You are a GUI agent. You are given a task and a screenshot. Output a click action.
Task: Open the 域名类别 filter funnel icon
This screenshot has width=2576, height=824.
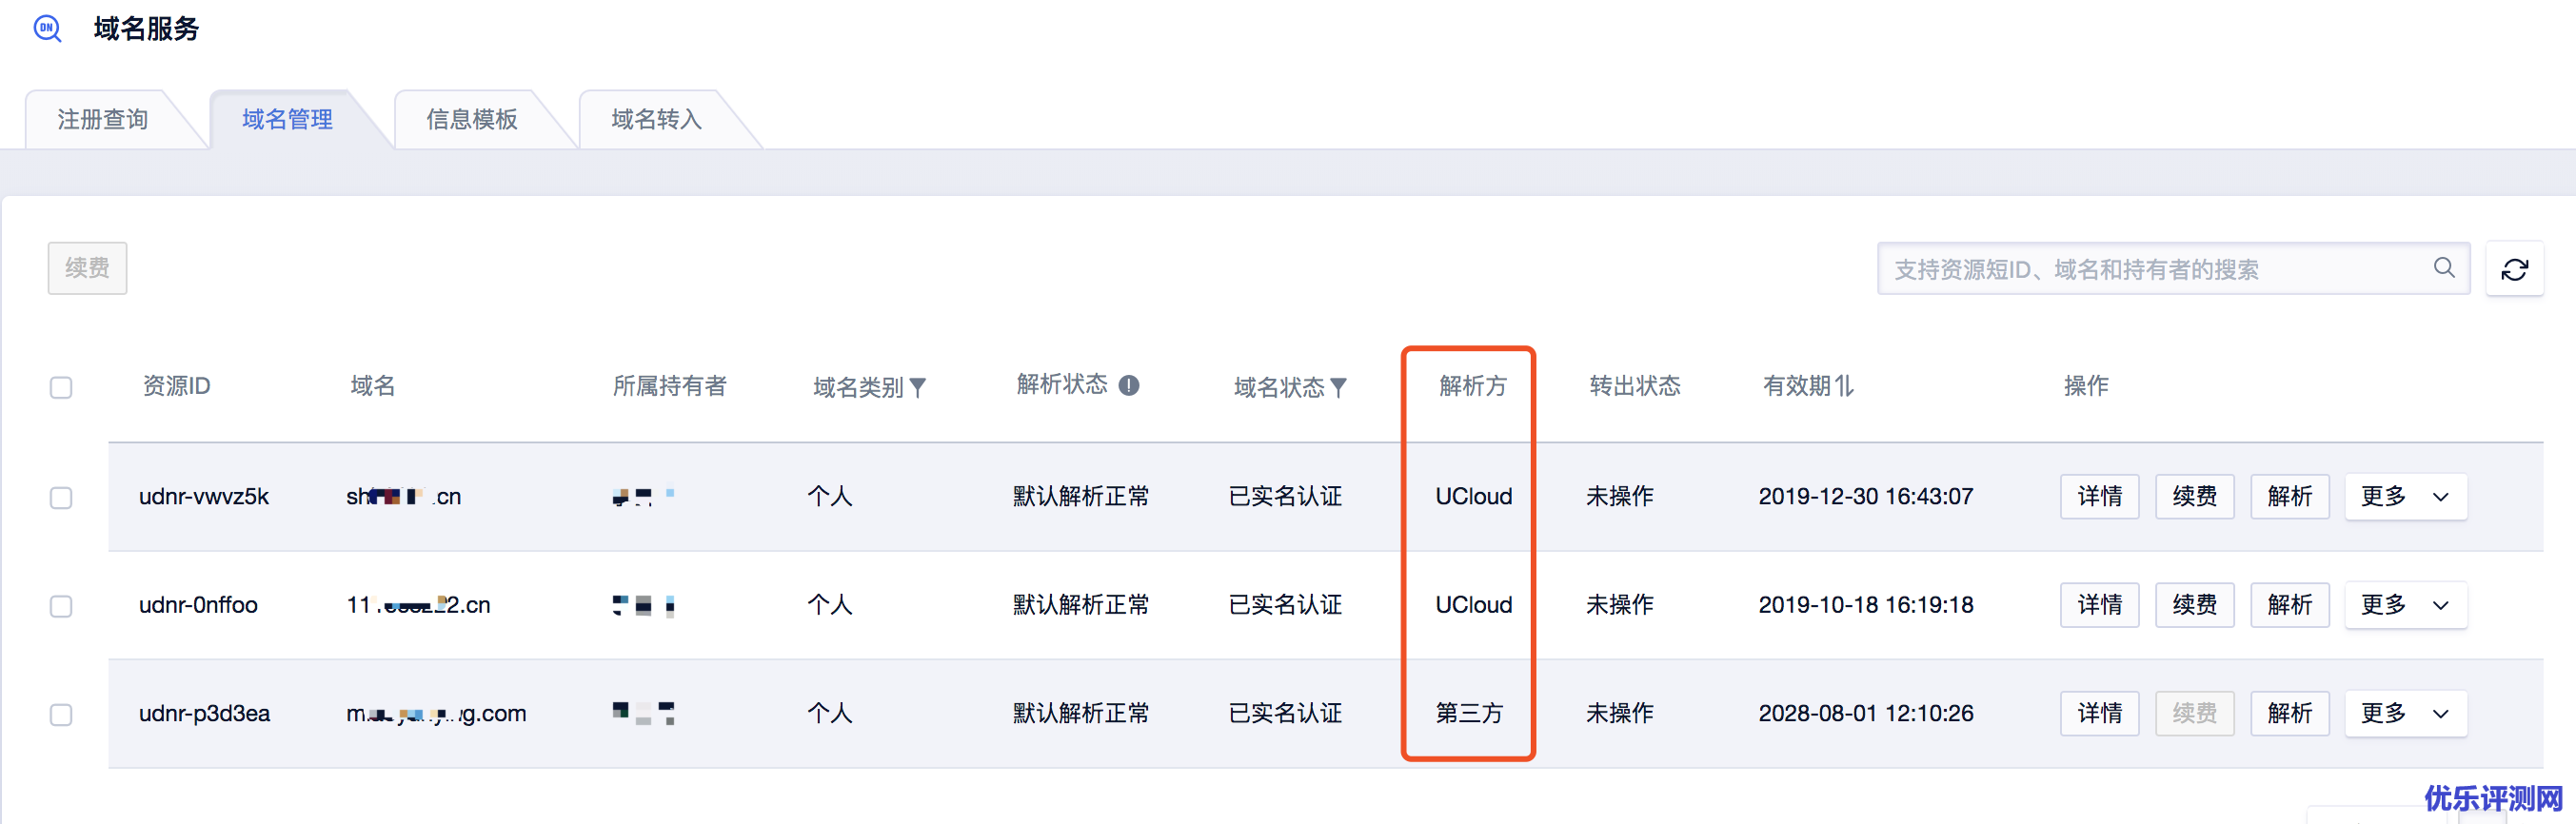[918, 388]
